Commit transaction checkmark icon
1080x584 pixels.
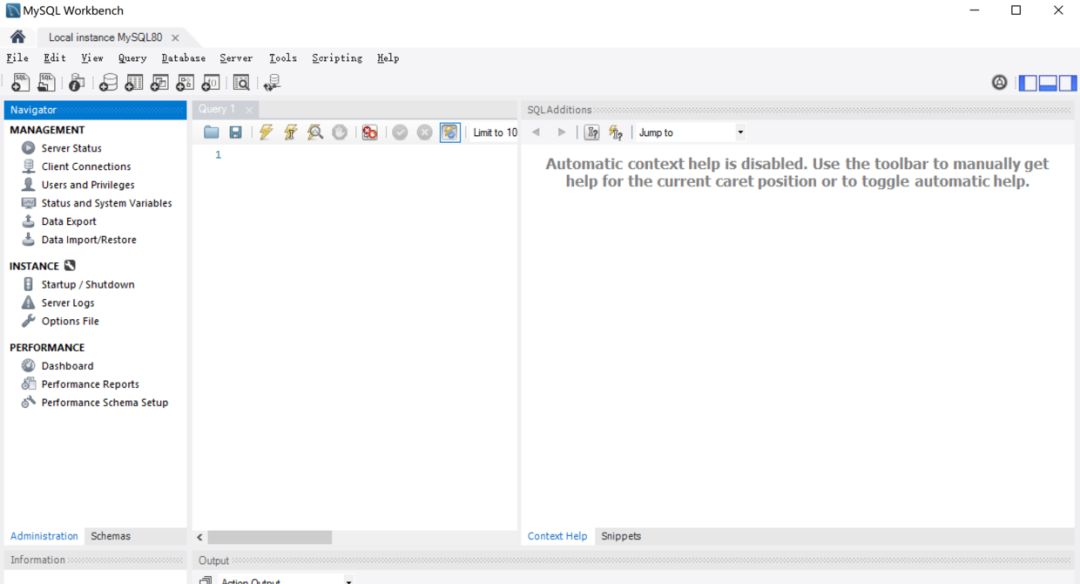click(400, 132)
